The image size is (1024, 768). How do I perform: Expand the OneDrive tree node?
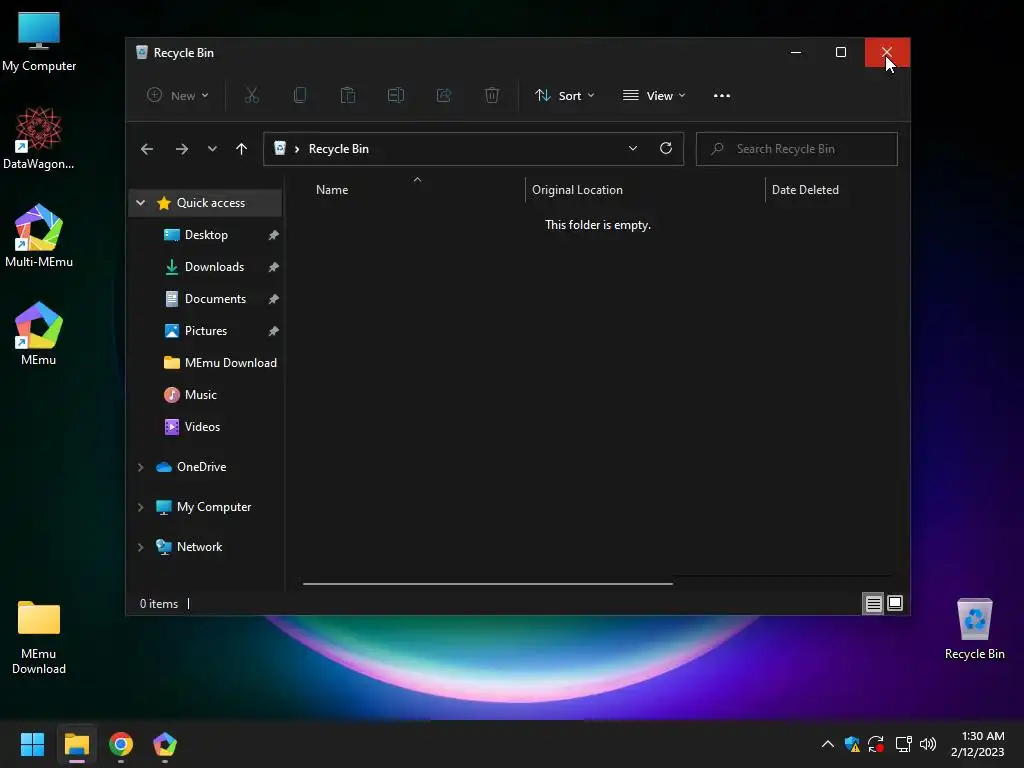140,468
